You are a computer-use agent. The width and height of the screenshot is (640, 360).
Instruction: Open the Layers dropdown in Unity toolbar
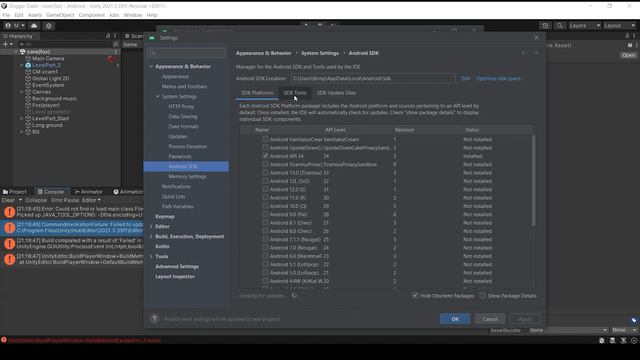click(x=584, y=25)
